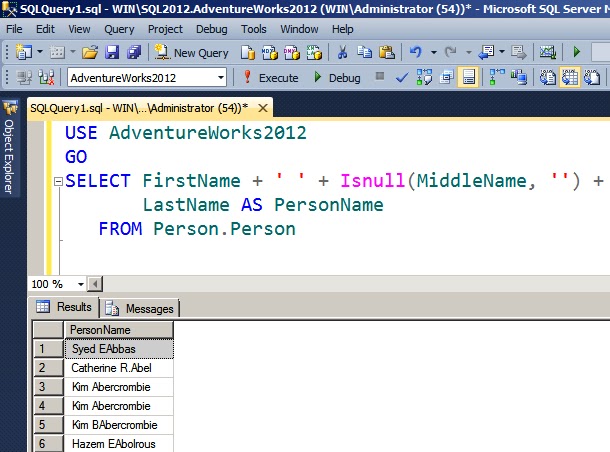This screenshot has height=452, width=610.
Task: Select the cell 'Catherine R.Abel'
Action: [x=119, y=368]
